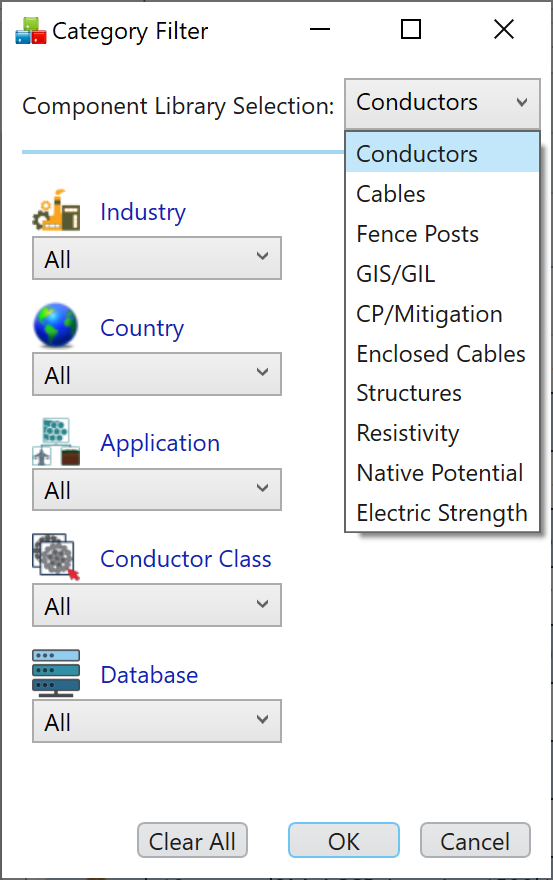Open the Industry dropdown
This screenshot has width=553, height=880.
(x=157, y=258)
